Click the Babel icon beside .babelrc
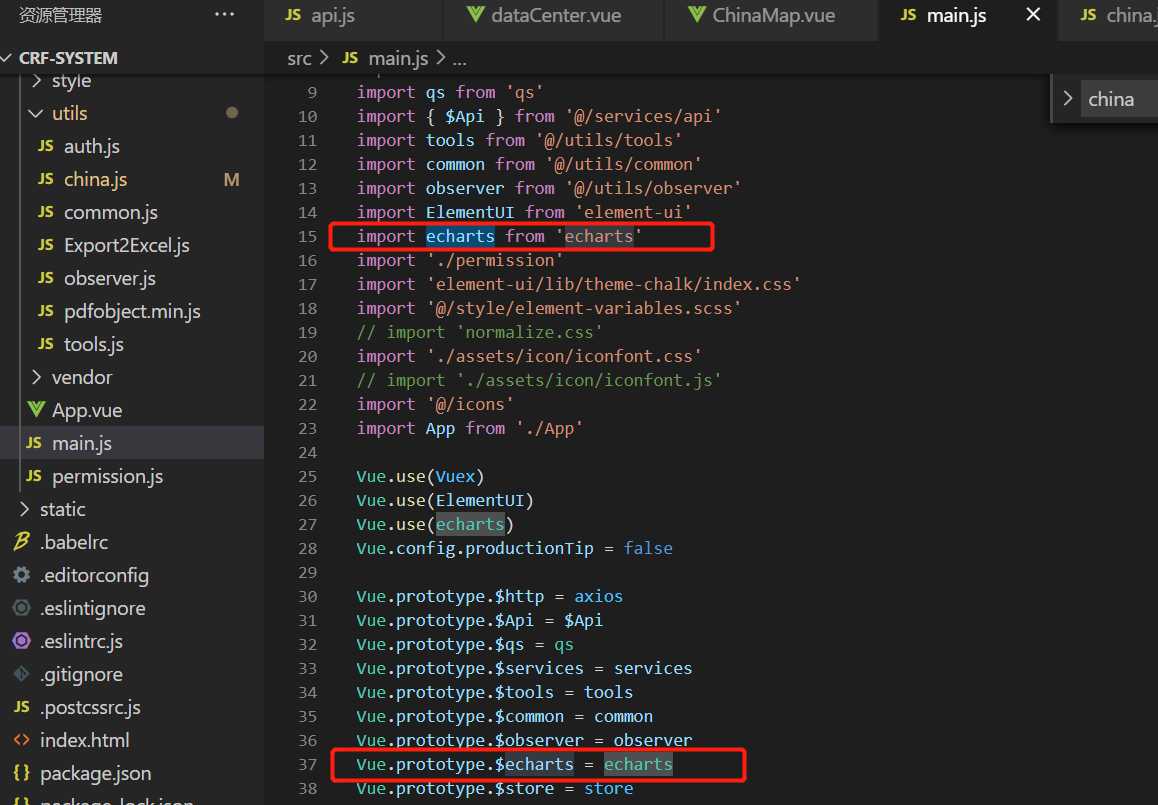1158x805 pixels. 21,541
